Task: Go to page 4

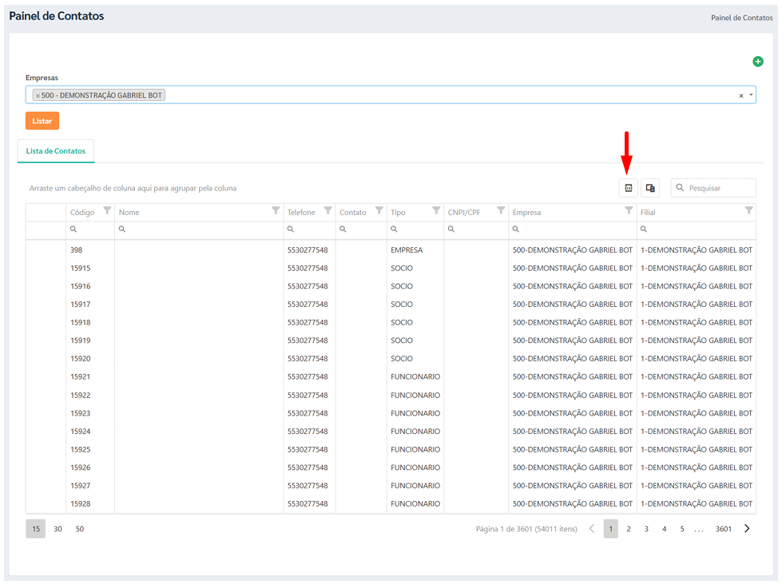Action: (664, 529)
